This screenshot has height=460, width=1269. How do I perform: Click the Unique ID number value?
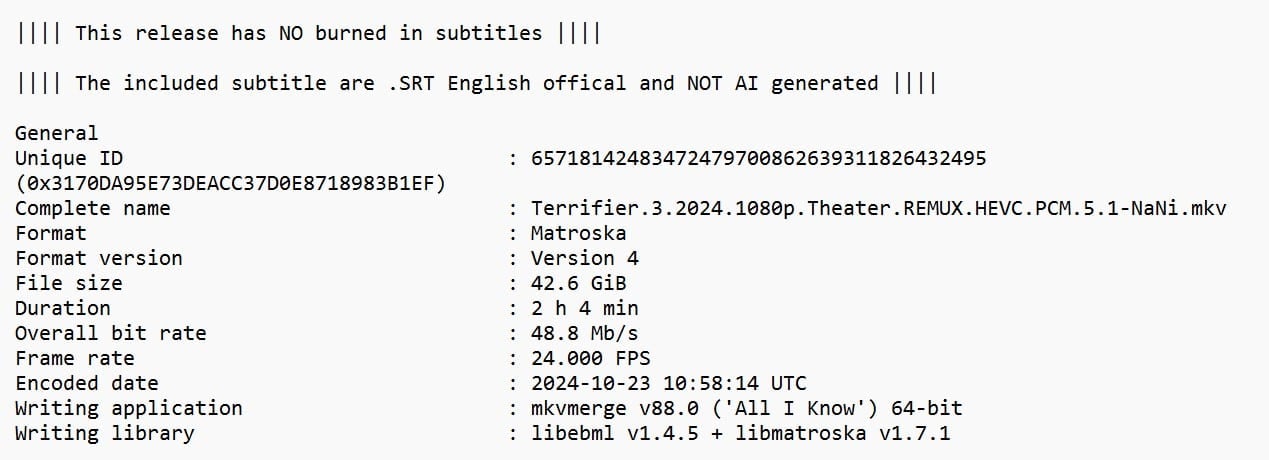point(759,158)
